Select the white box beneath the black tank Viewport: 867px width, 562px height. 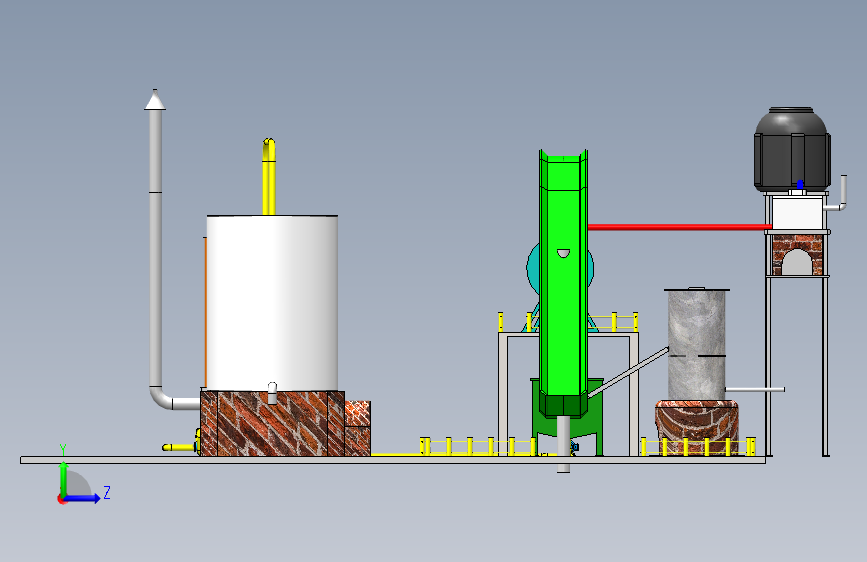pos(796,213)
